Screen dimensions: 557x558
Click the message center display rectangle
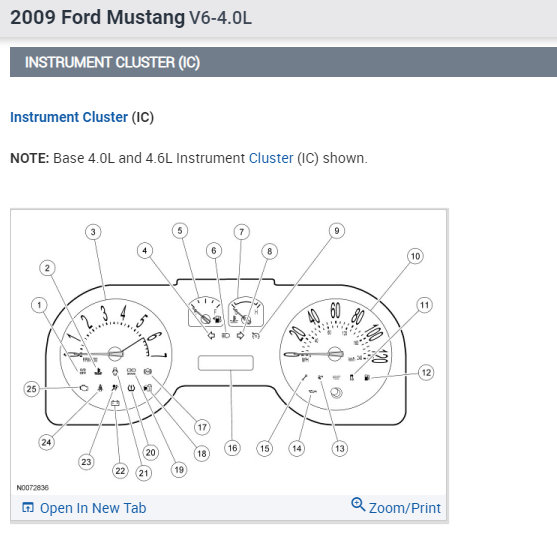click(x=226, y=363)
